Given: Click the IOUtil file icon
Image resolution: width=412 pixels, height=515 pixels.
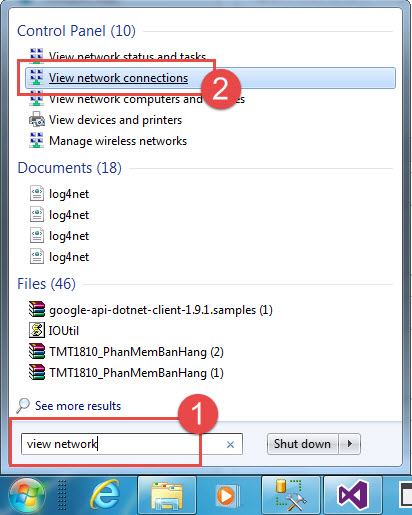Looking at the screenshot, I should click(x=36, y=330).
